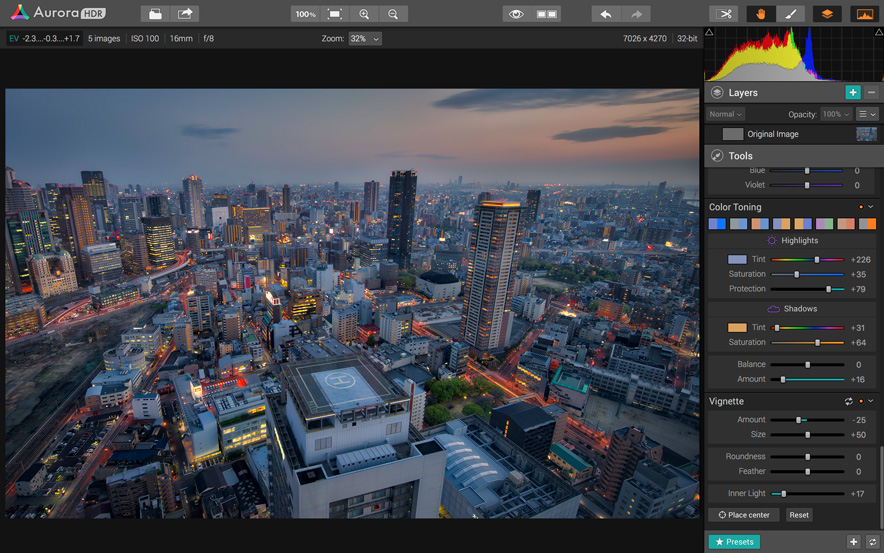Click the Export share icon
The image size is (884, 553).
(185, 14)
